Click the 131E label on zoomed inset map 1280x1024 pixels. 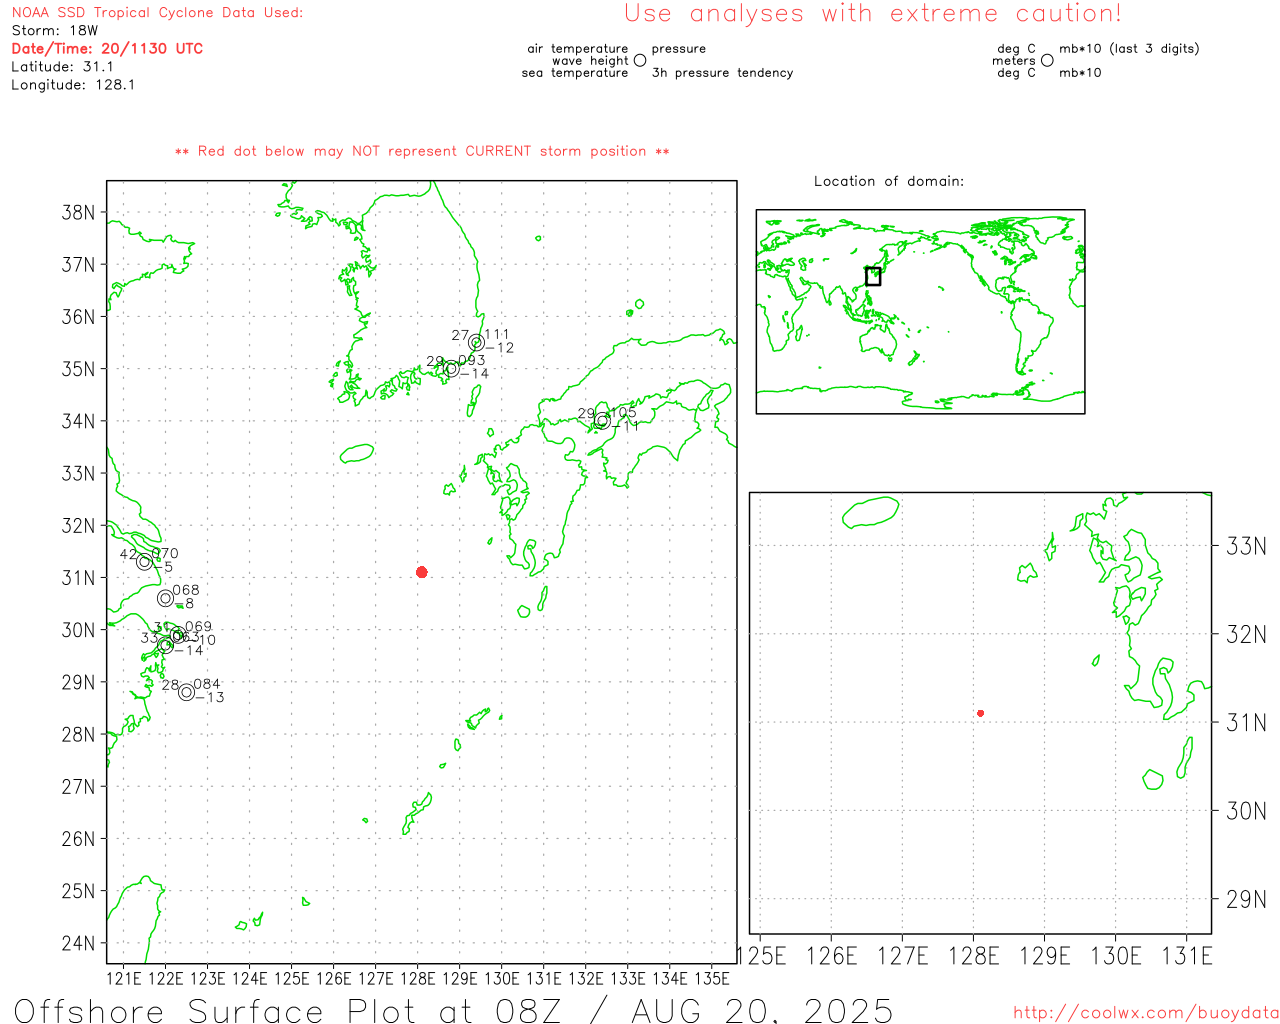[x=1186, y=956]
